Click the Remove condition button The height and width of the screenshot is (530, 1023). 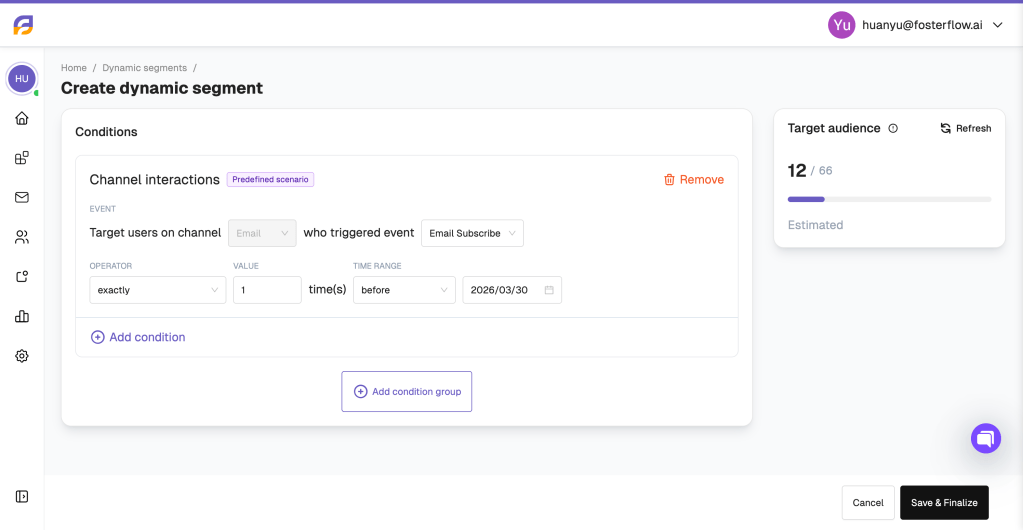[694, 179]
